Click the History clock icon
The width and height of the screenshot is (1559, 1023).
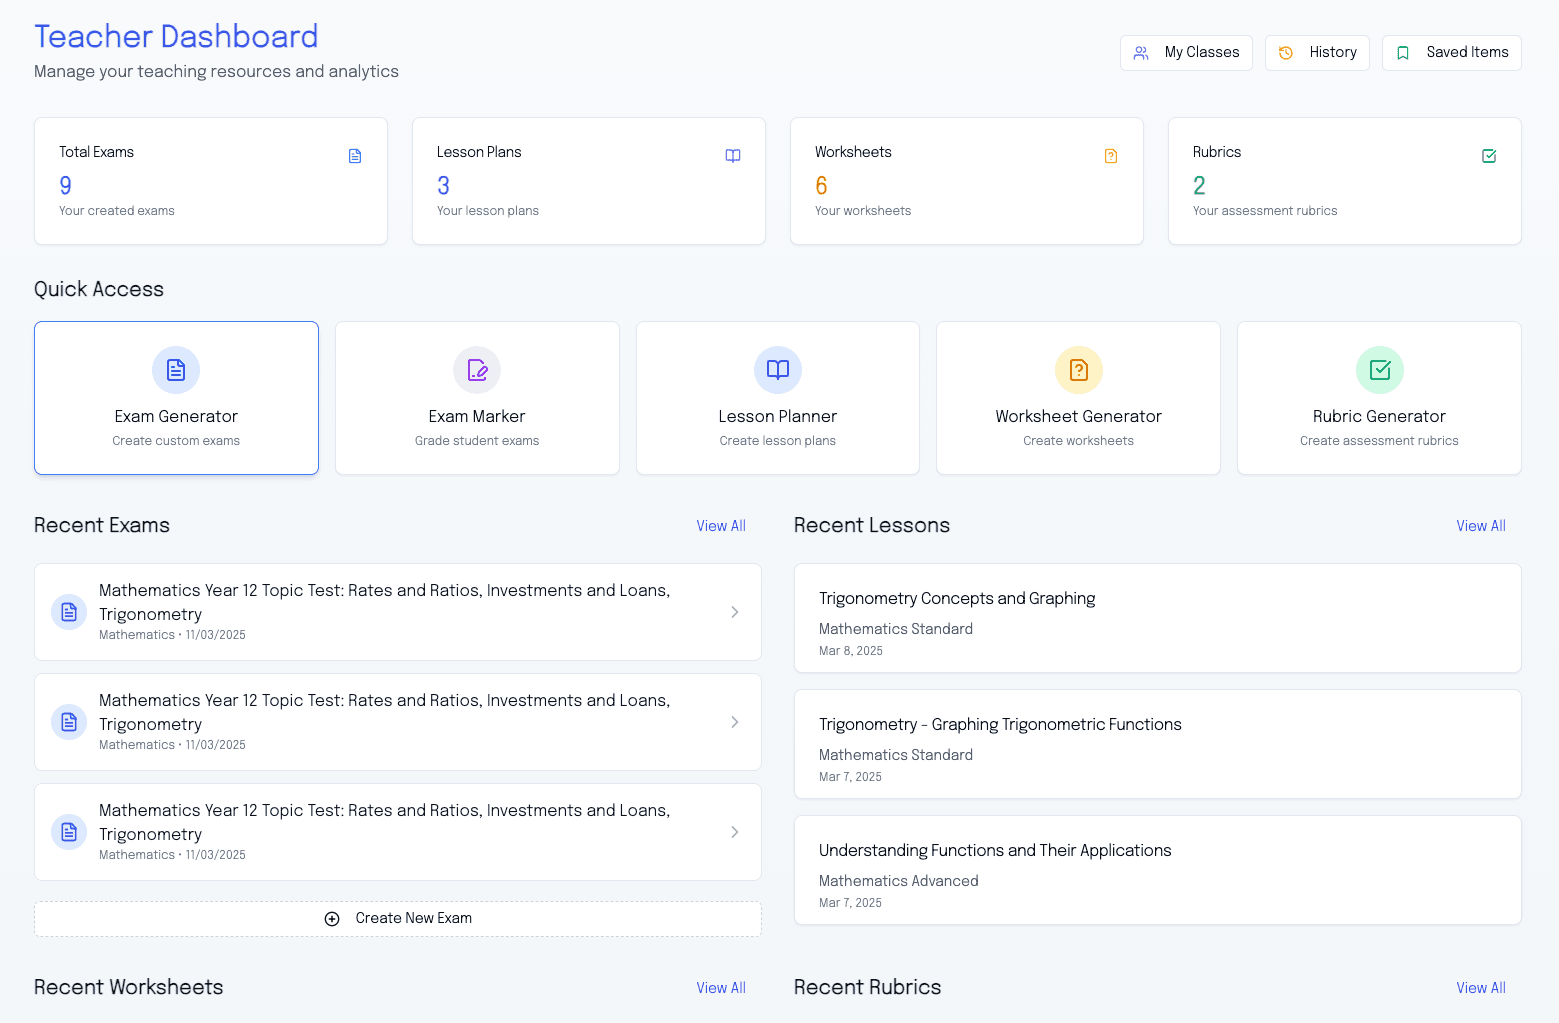(x=1285, y=52)
